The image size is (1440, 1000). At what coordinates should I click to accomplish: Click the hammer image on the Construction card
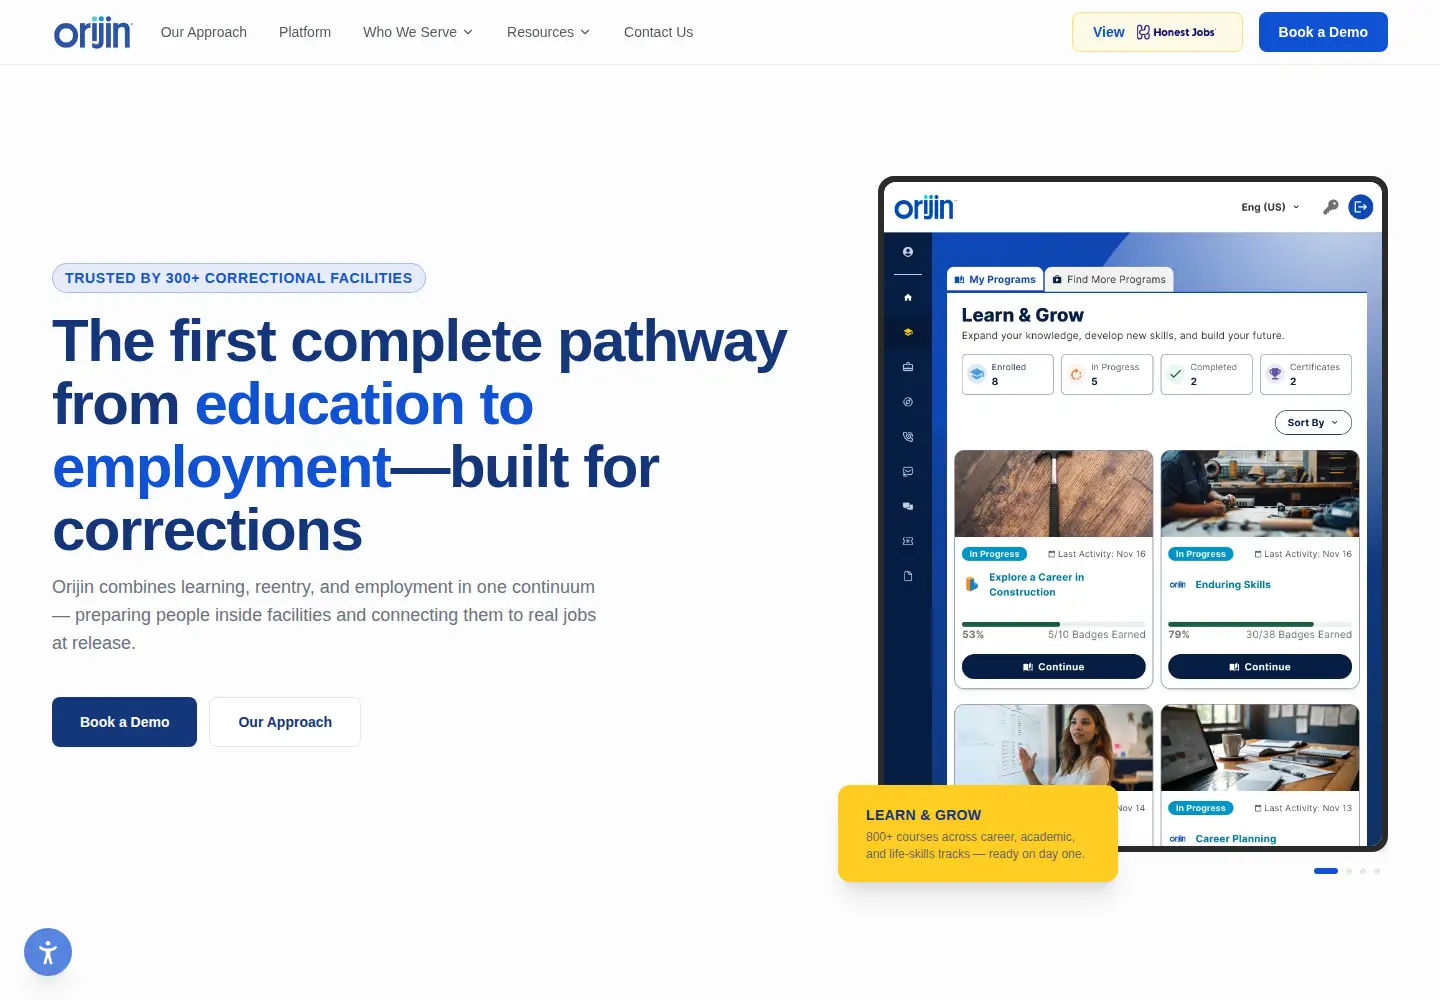(1054, 494)
